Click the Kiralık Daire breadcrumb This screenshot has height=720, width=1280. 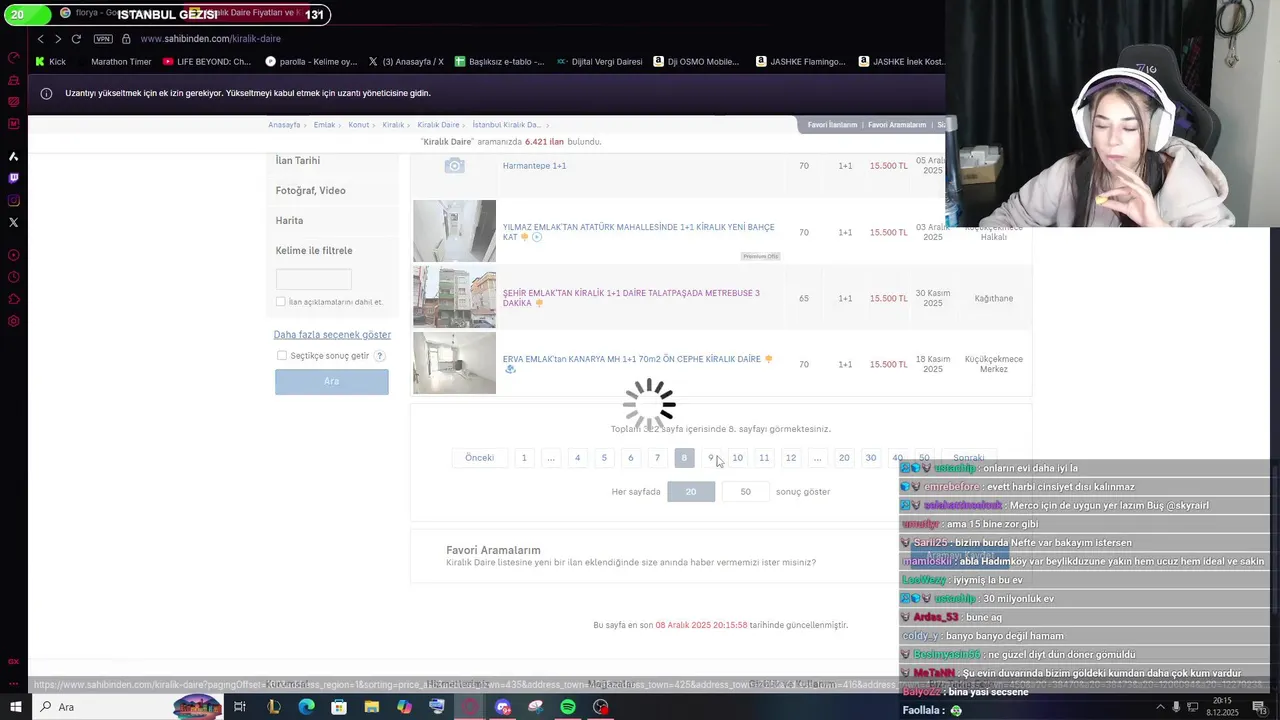click(438, 125)
